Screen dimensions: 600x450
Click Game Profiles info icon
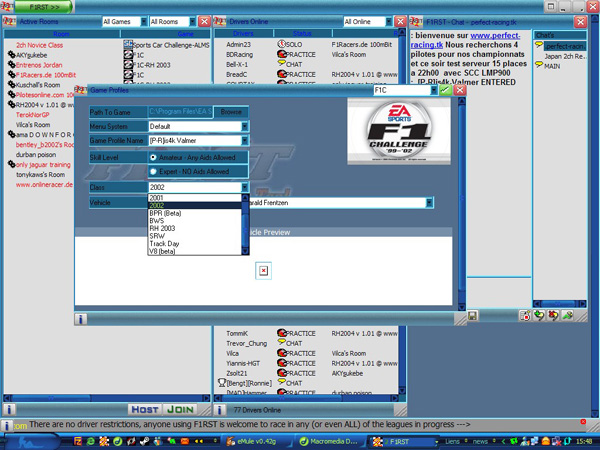click(80, 319)
